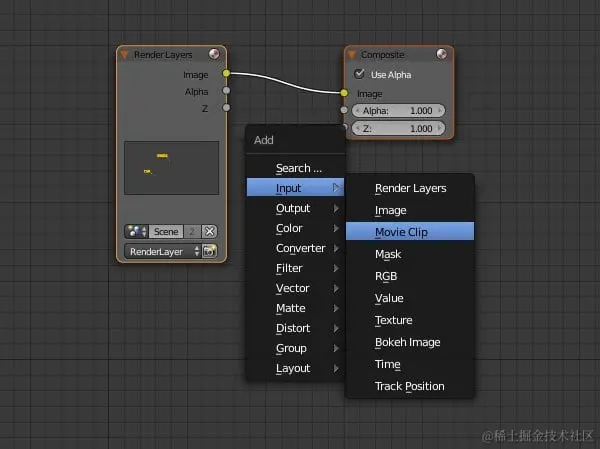
Task: Open the Group submenu
Action: (x=295, y=348)
